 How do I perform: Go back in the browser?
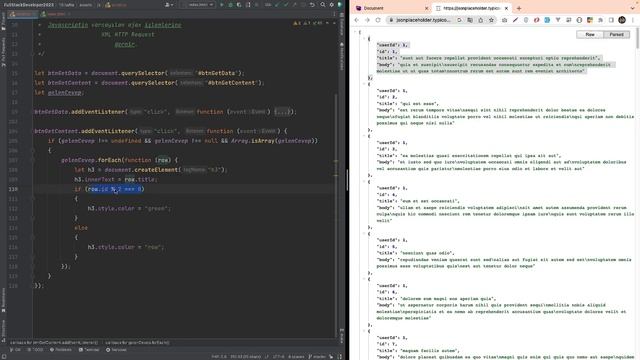357,20
